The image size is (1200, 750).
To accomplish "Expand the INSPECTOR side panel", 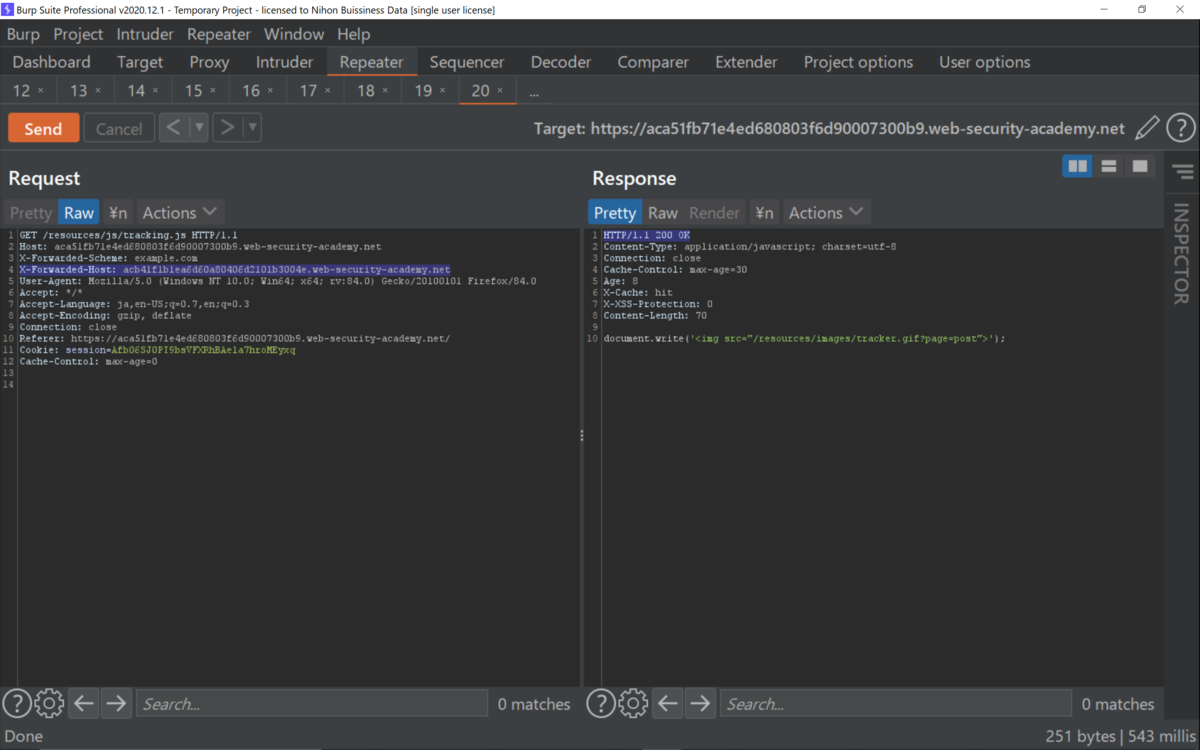I will (x=1182, y=254).
